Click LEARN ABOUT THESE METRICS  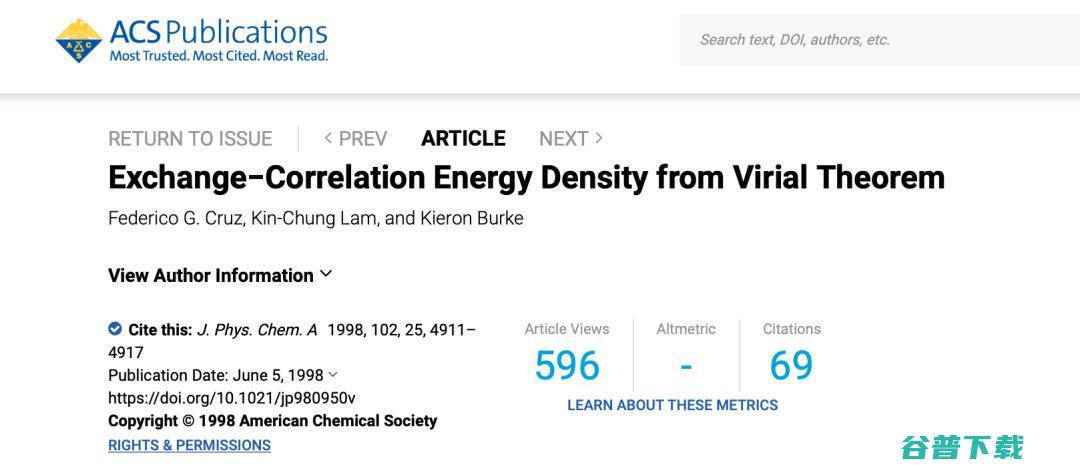pos(672,405)
